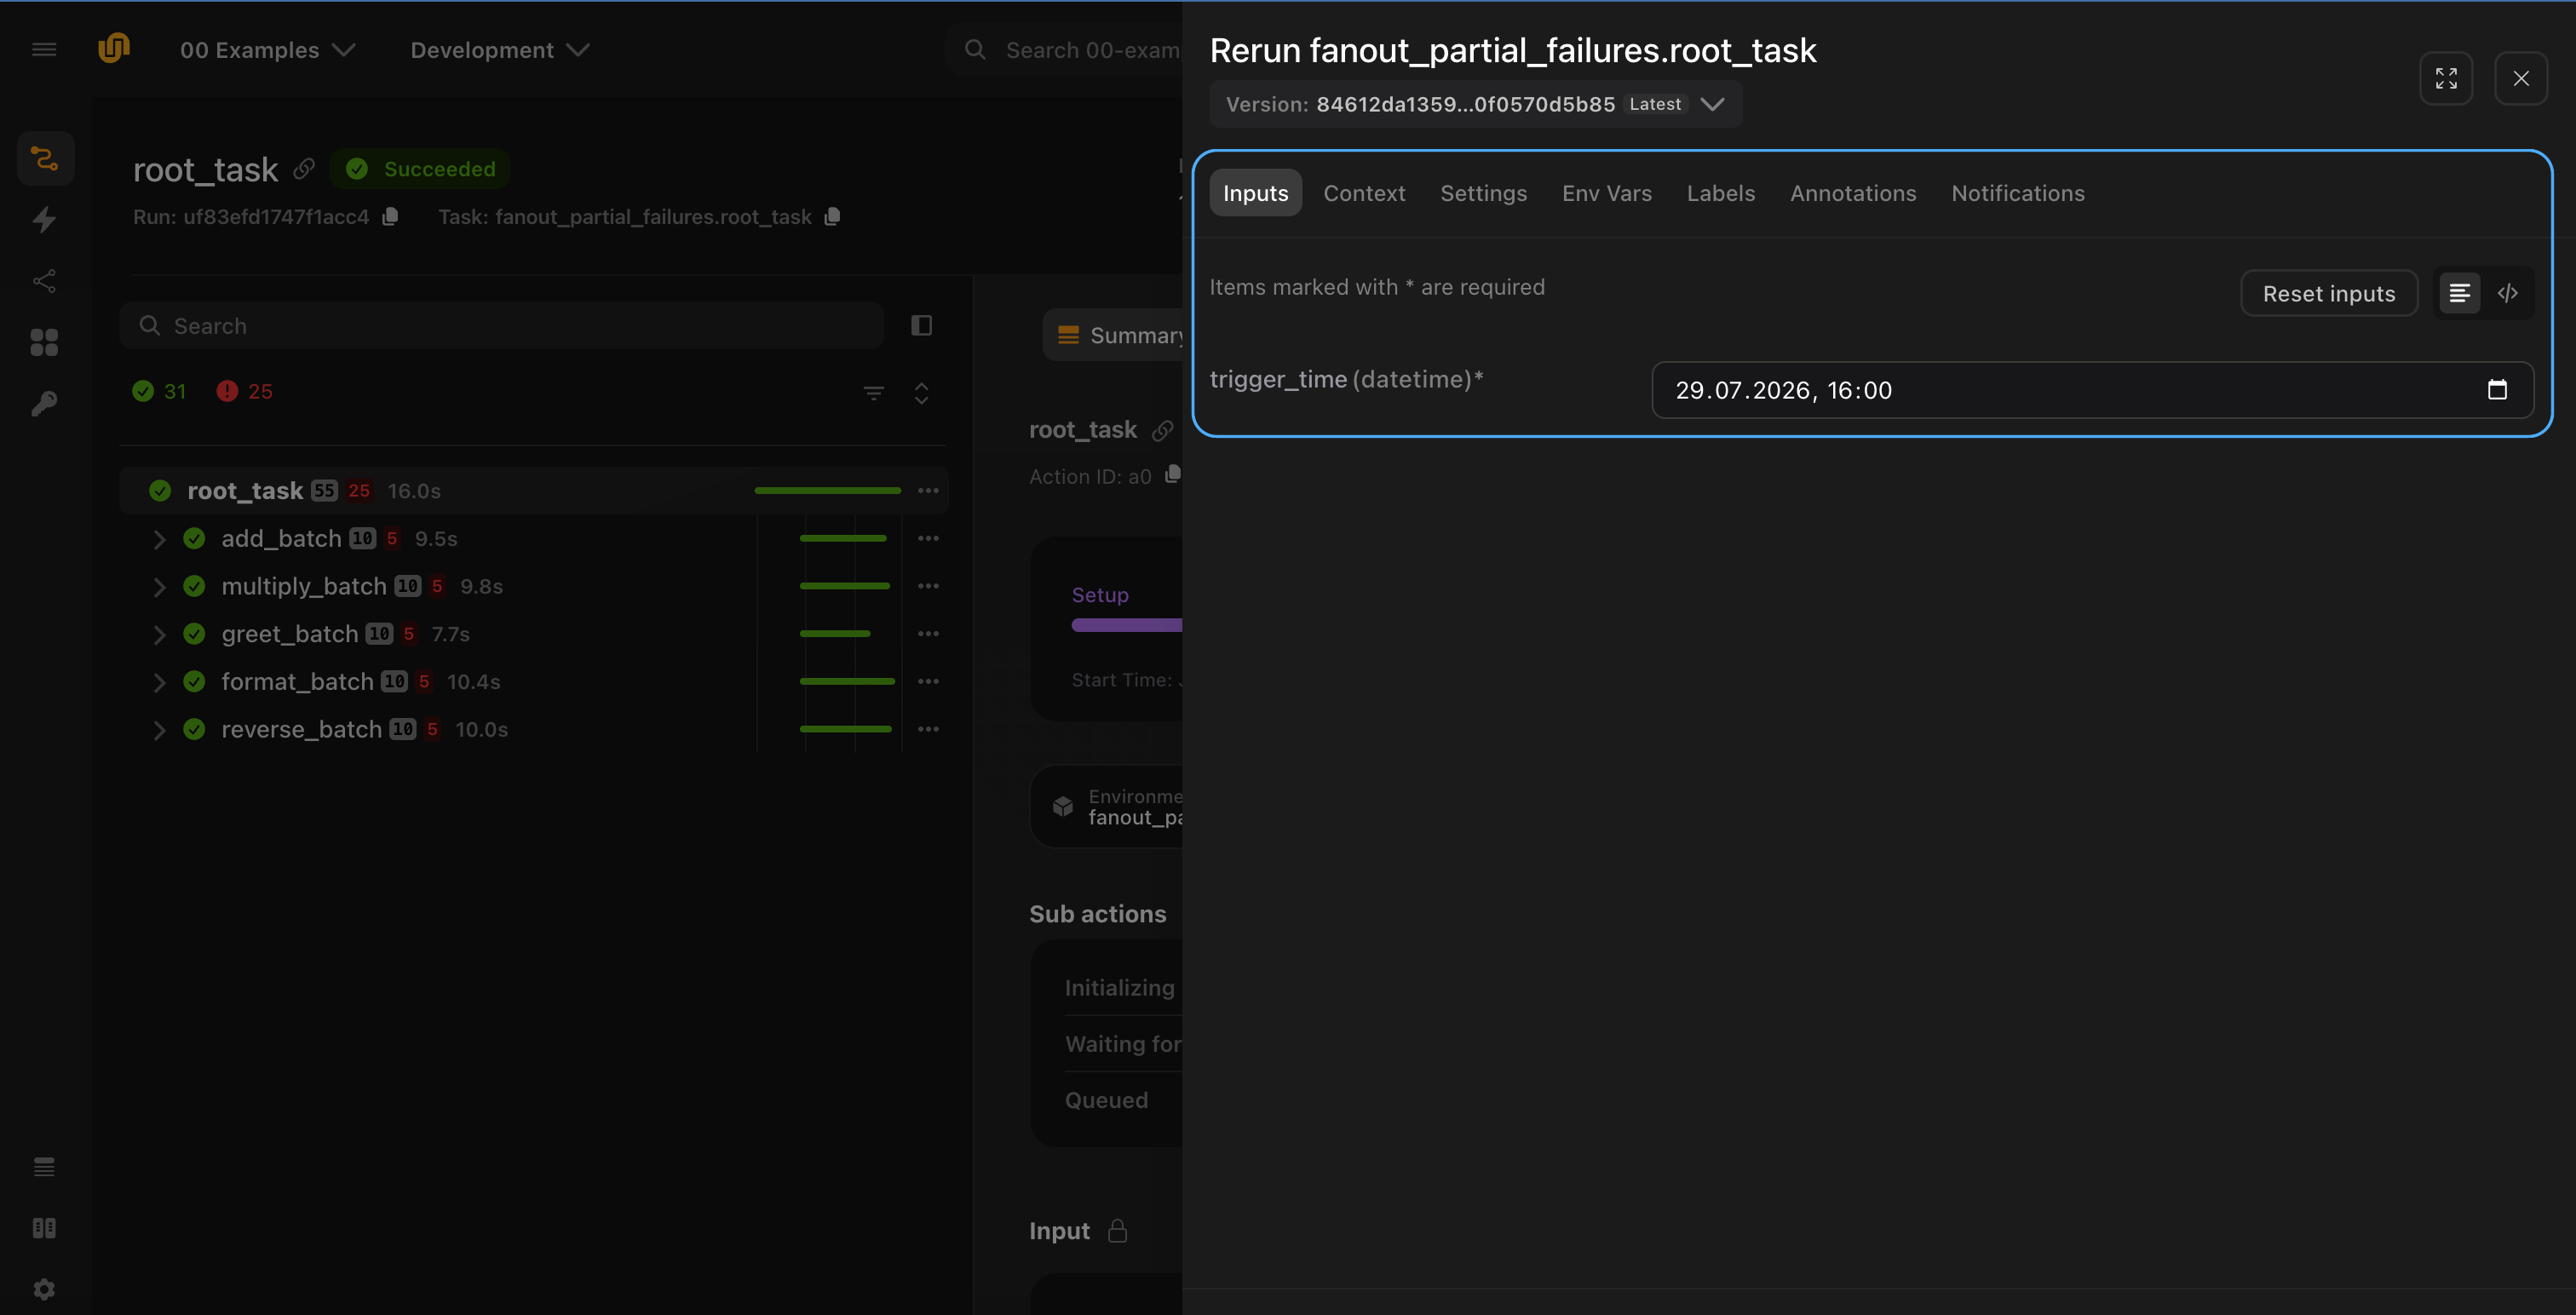Screen dimensions: 2576x1315
Task: Filter by 25 failed actions
Action: pyautogui.click(x=245, y=392)
